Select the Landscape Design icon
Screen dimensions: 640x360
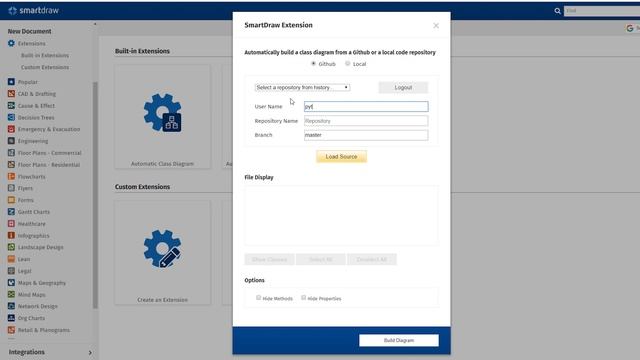click(11, 247)
